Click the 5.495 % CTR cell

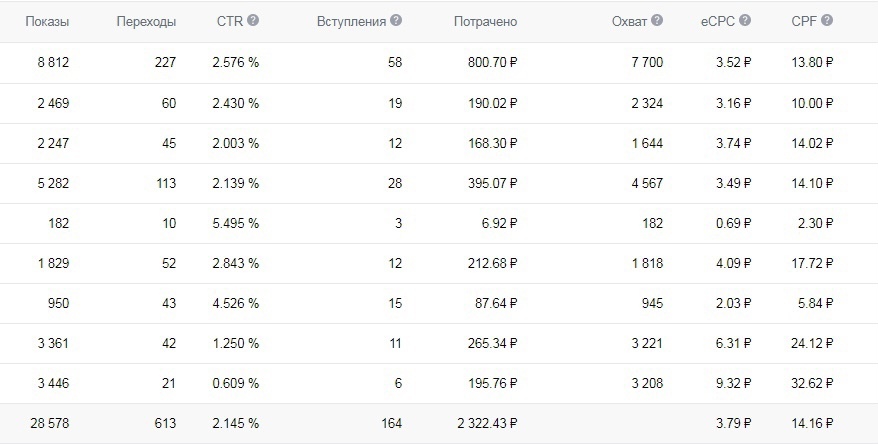tap(236, 223)
